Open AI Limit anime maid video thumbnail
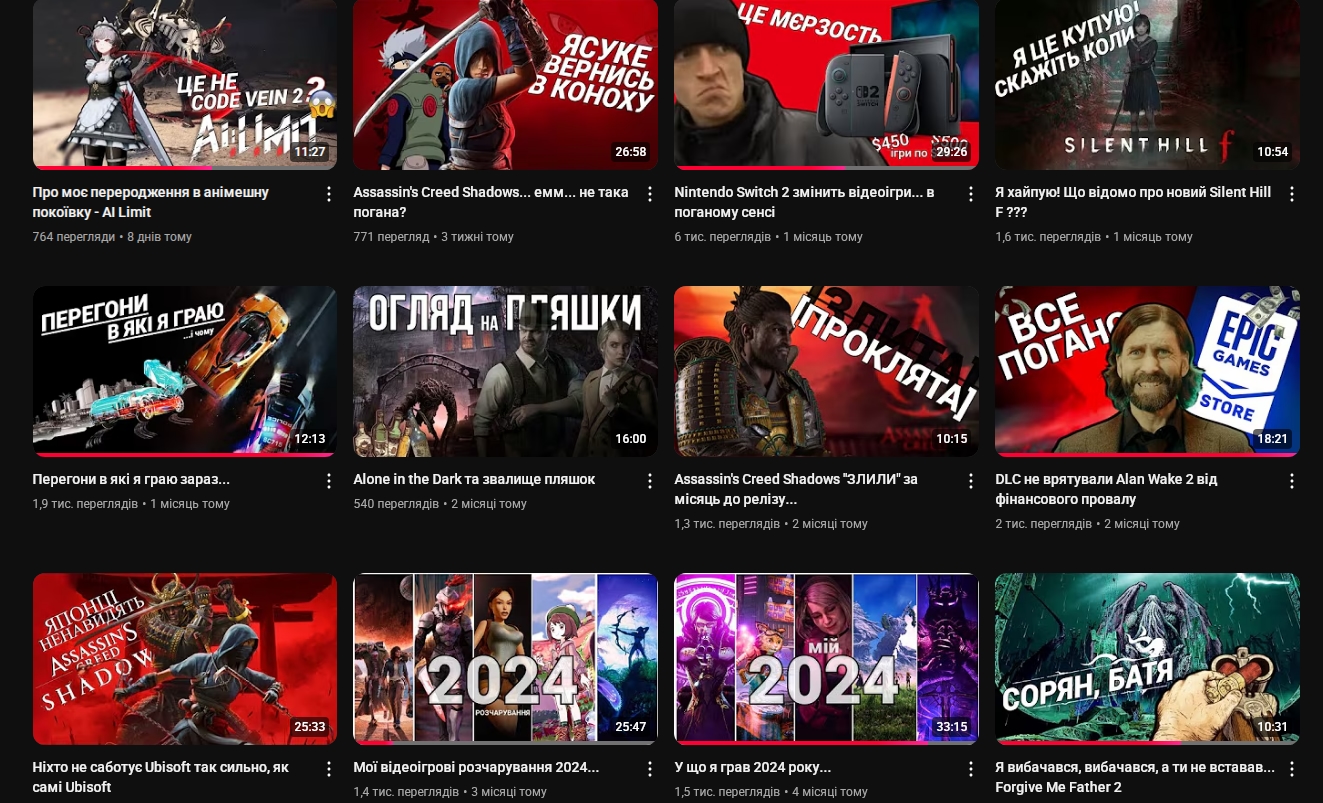The height and width of the screenshot is (803, 1323). point(185,85)
